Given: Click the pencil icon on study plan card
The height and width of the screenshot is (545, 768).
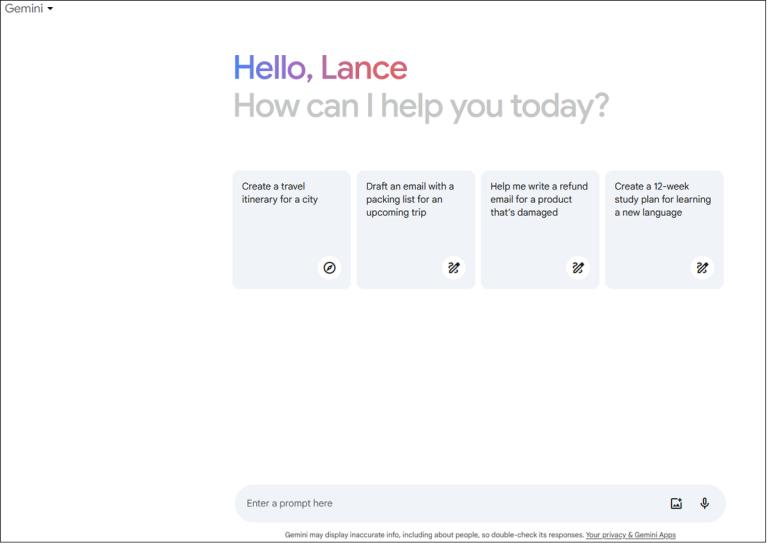Looking at the screenshot, I should (702, 268).
